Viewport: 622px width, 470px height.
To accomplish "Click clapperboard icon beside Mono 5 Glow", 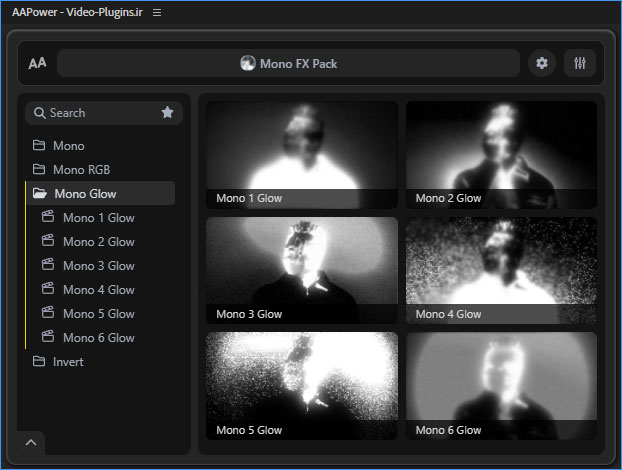I will coord(48,313).
